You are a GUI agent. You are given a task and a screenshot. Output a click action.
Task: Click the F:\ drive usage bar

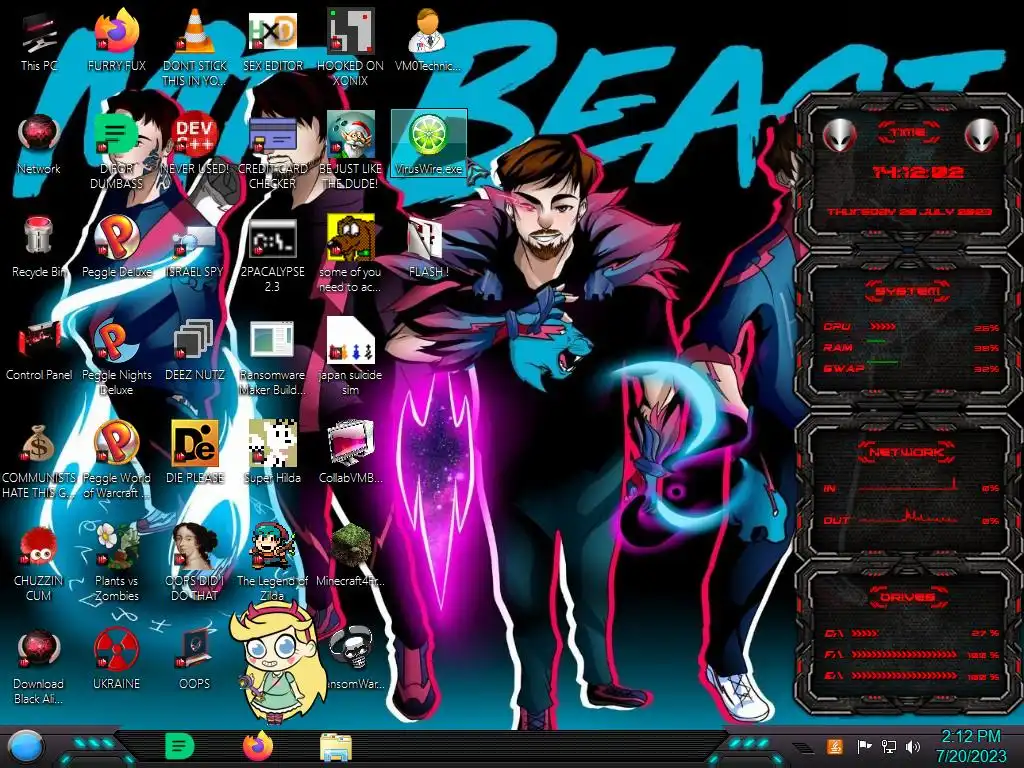pyautogui.click(x=911, y=654)
